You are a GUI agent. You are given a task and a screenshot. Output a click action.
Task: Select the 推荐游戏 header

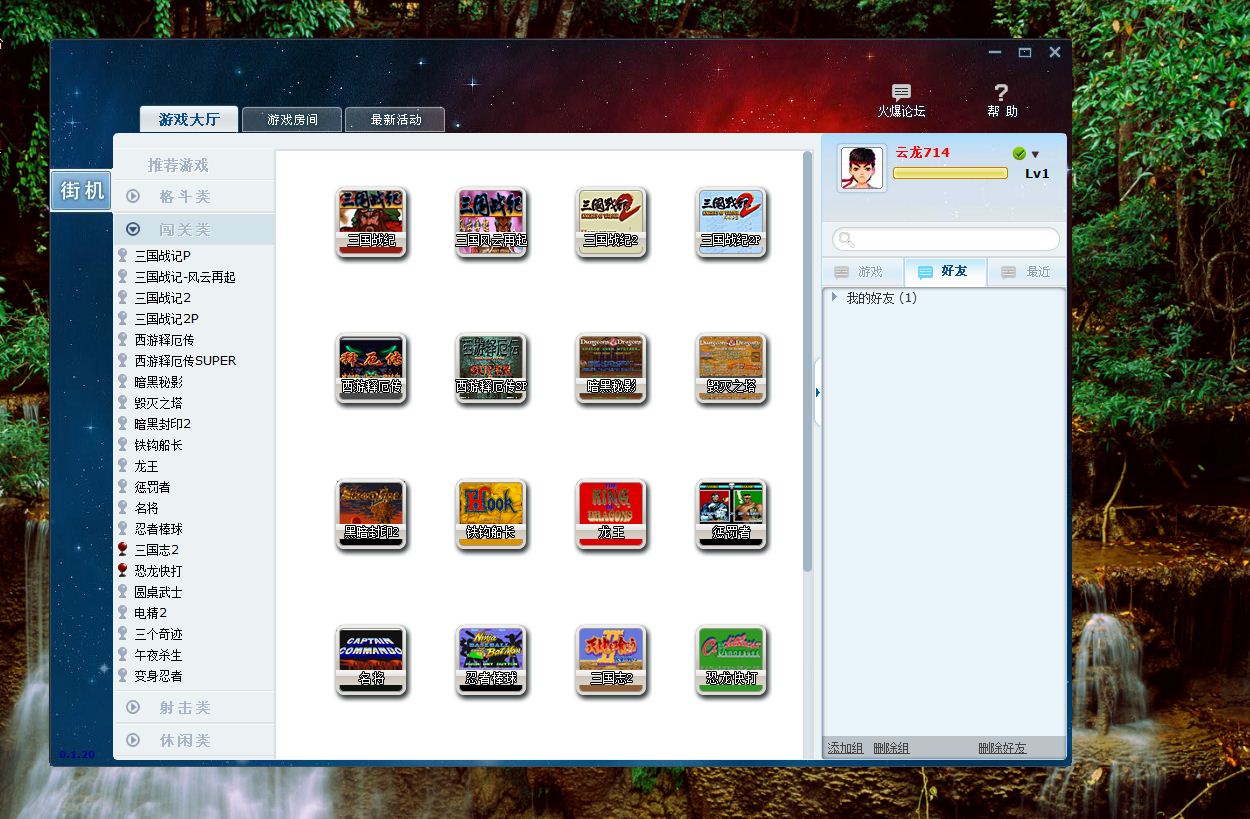(x=178, y=165)
